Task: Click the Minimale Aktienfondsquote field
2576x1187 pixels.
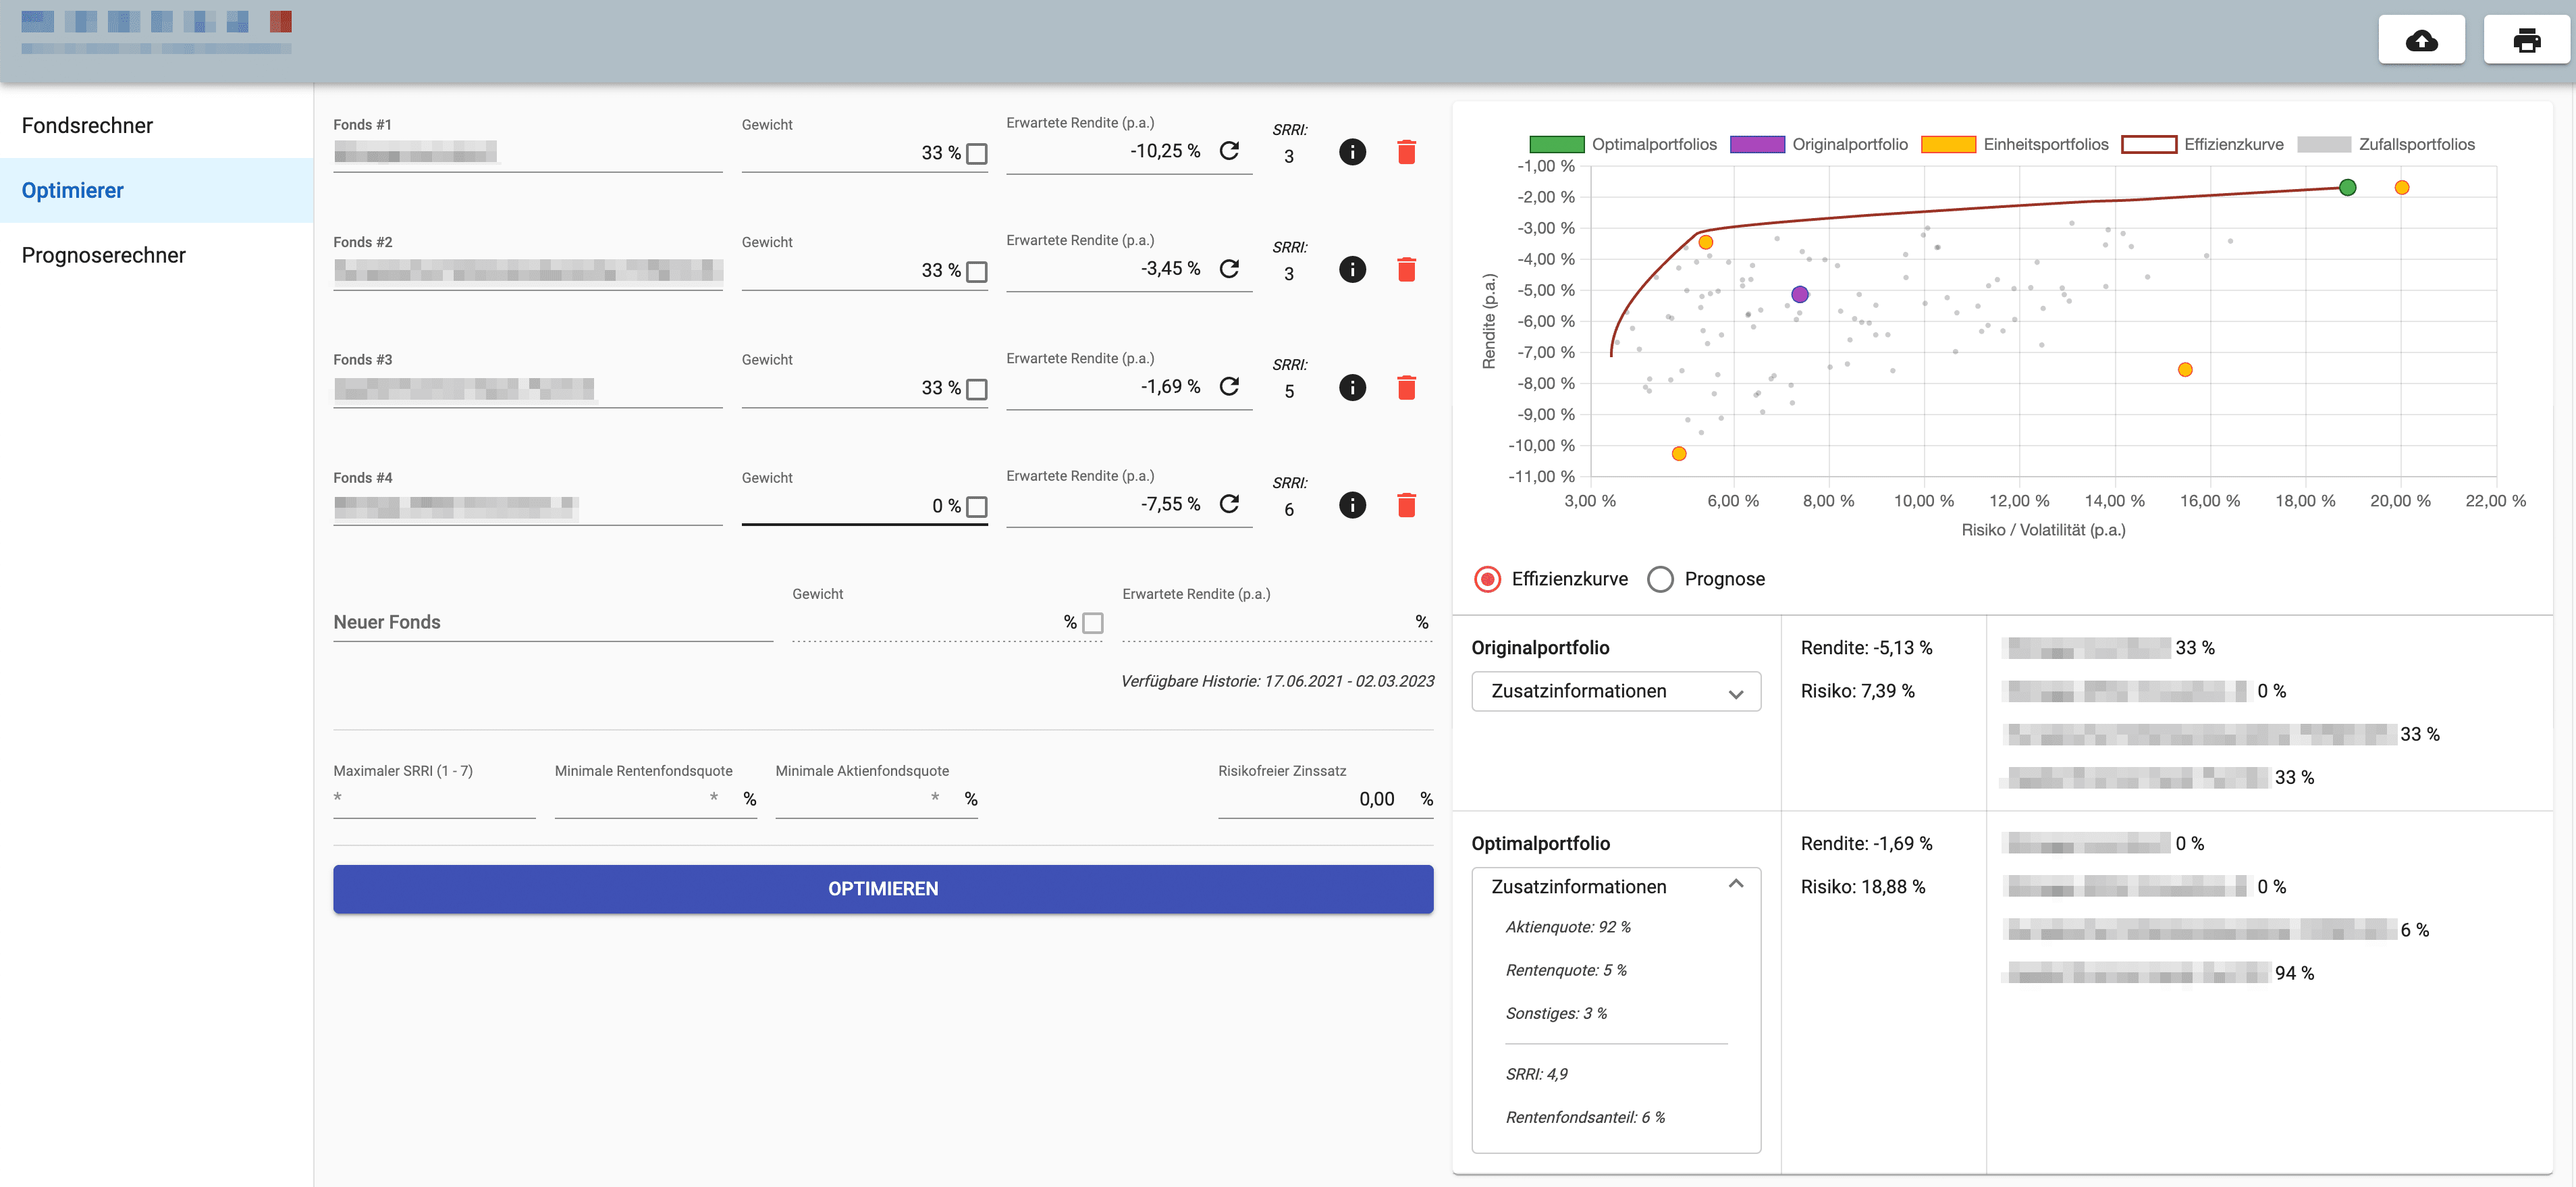Action: [876, 798]
